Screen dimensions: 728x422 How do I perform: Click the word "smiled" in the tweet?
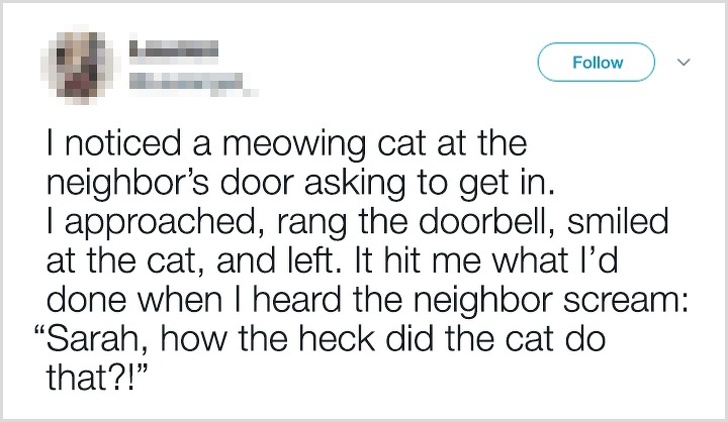tap(618, 221)
